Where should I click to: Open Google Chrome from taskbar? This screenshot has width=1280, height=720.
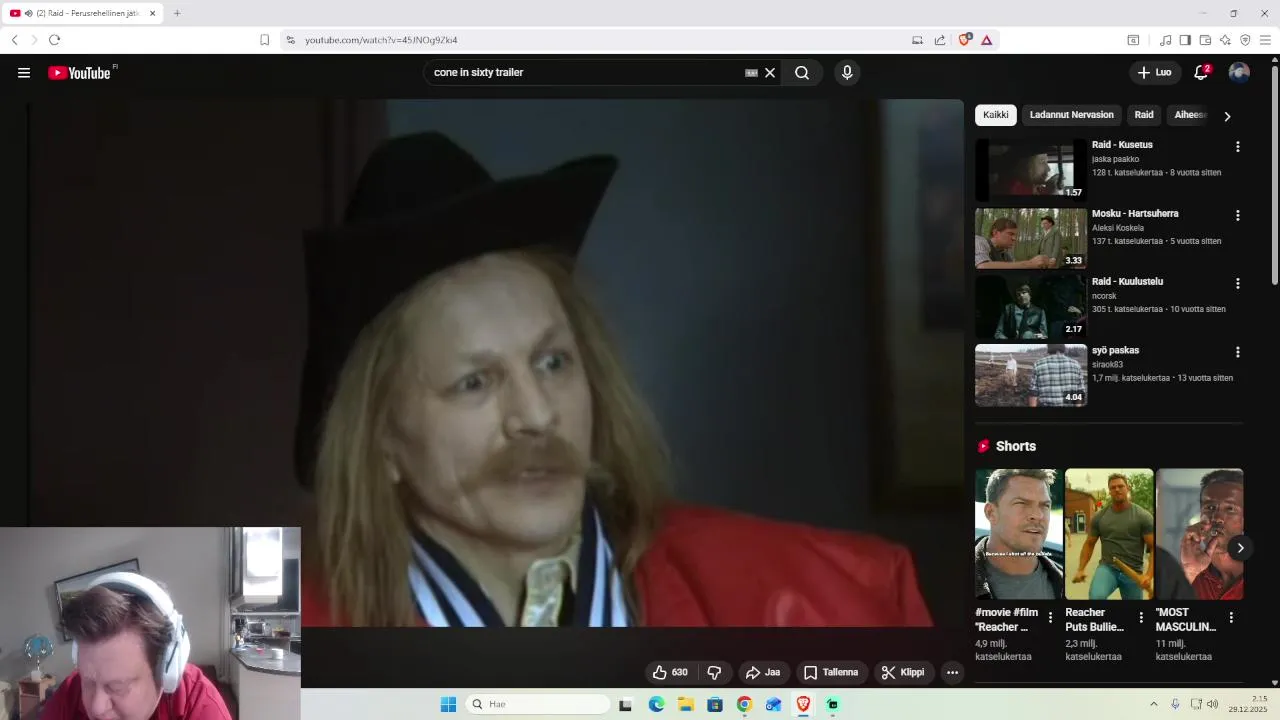pyautogui.click(x=744, y=704)
